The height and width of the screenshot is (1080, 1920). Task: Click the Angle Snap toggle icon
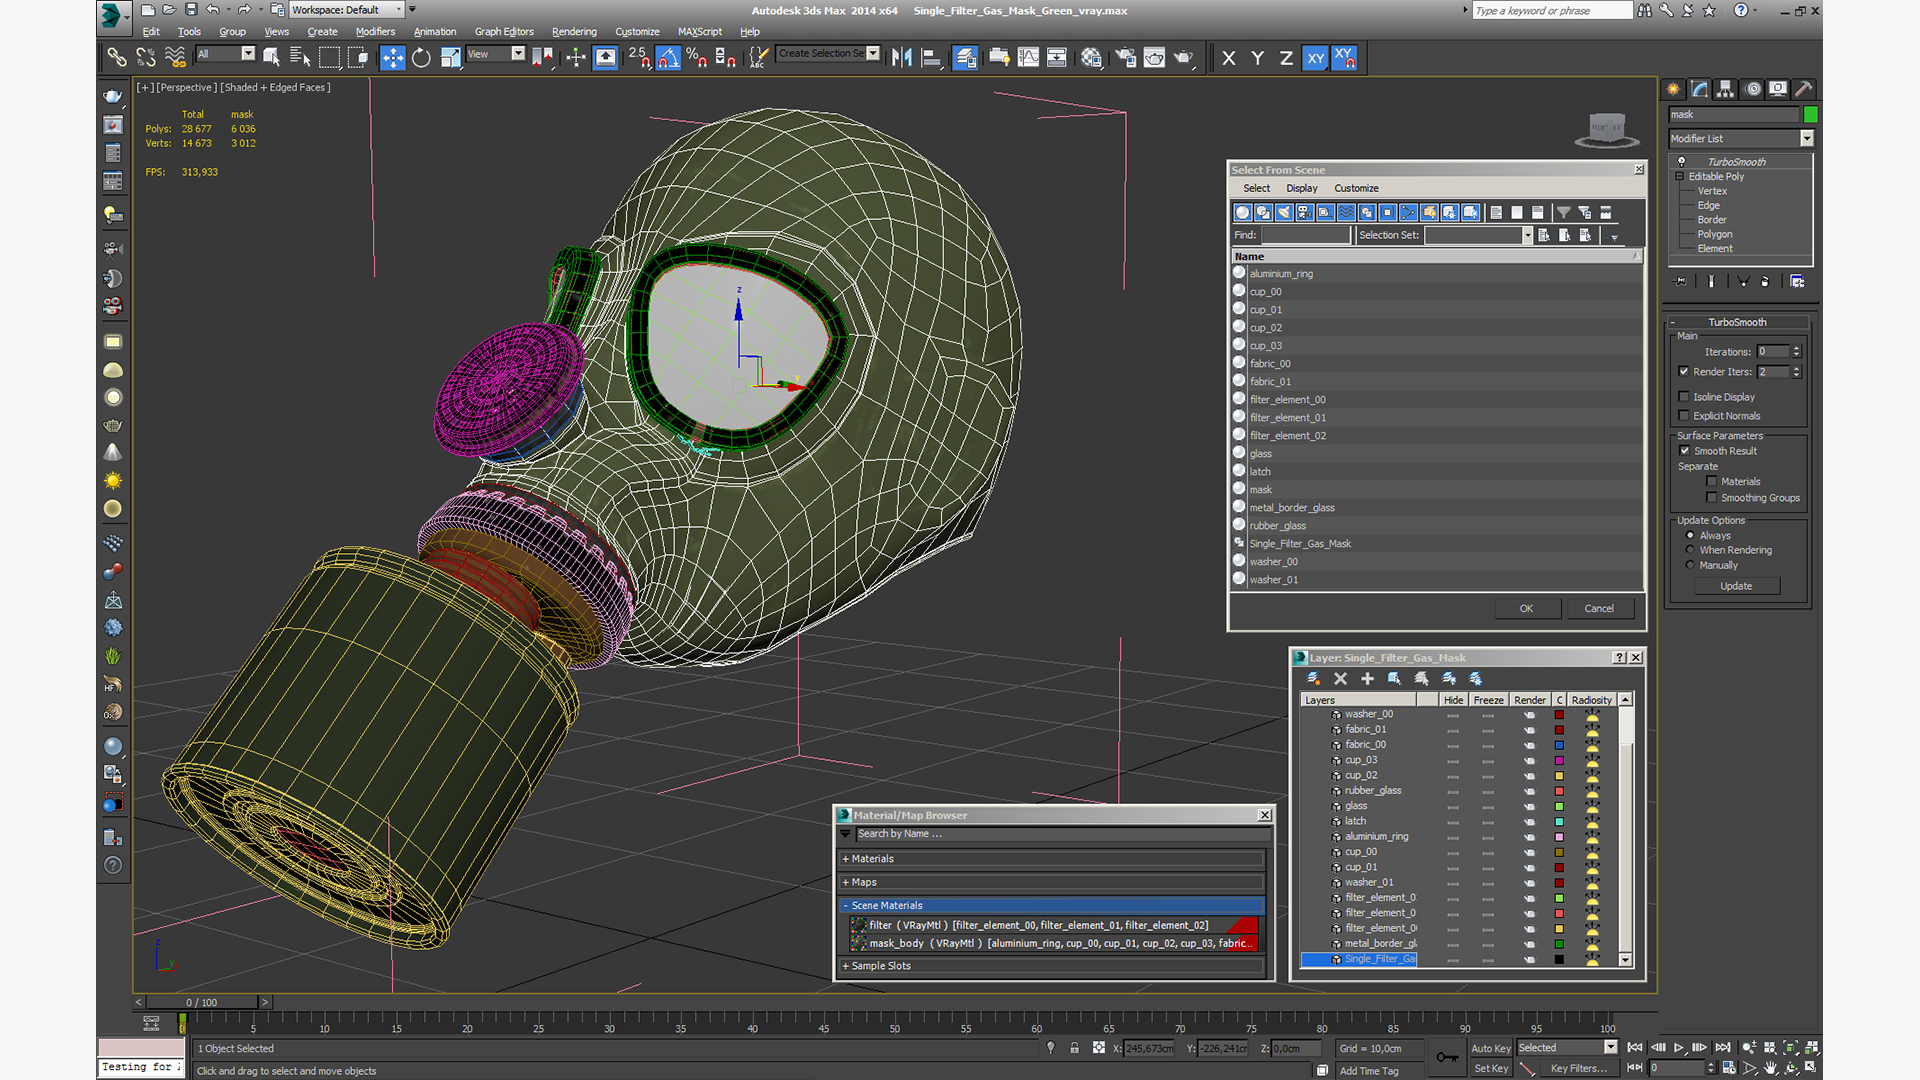point(668,58)
